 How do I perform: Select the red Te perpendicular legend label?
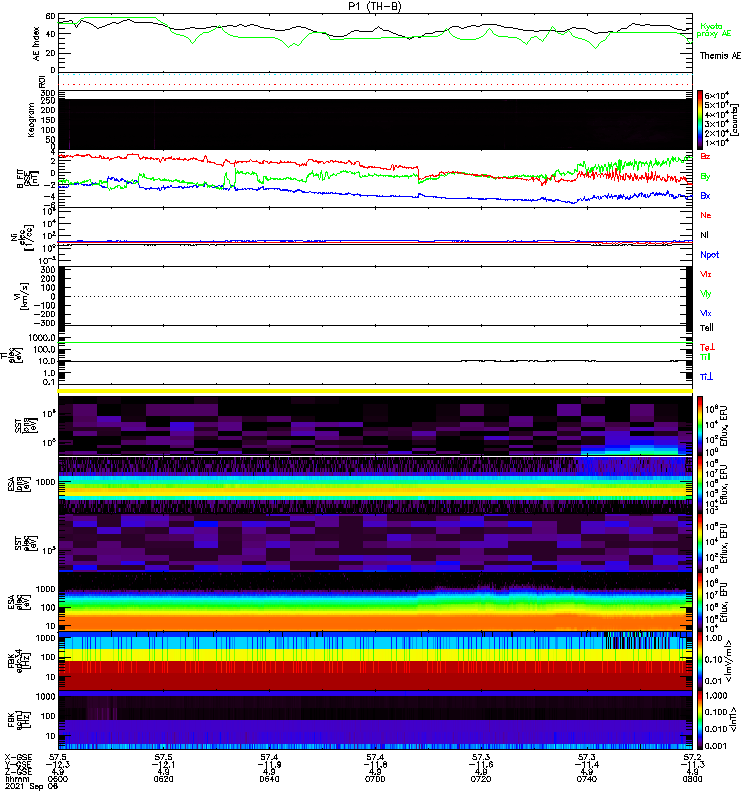pyautogui.click(x=707, y=347)
